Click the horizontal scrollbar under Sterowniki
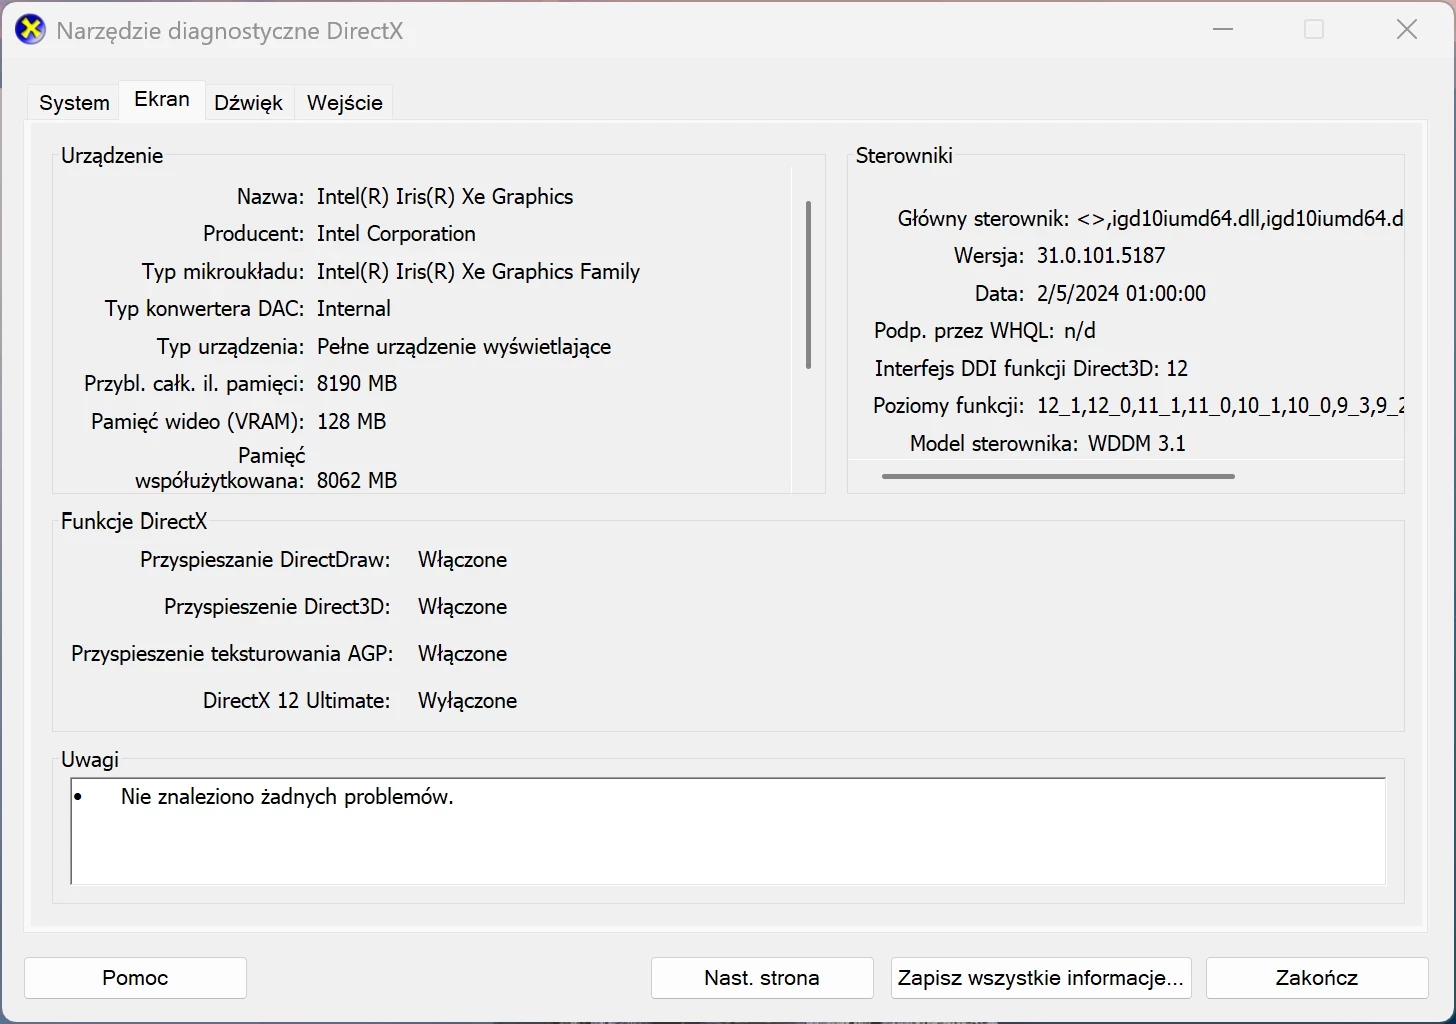1456x1024 pixels. (1057, 476)
